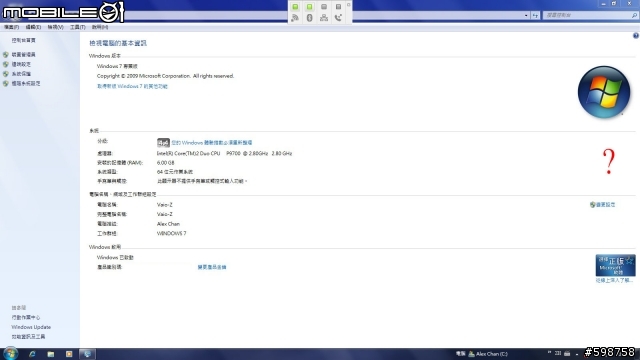Click the installed memory value '6.00 GB'
The image size is (640, 360).
(165, 163)
